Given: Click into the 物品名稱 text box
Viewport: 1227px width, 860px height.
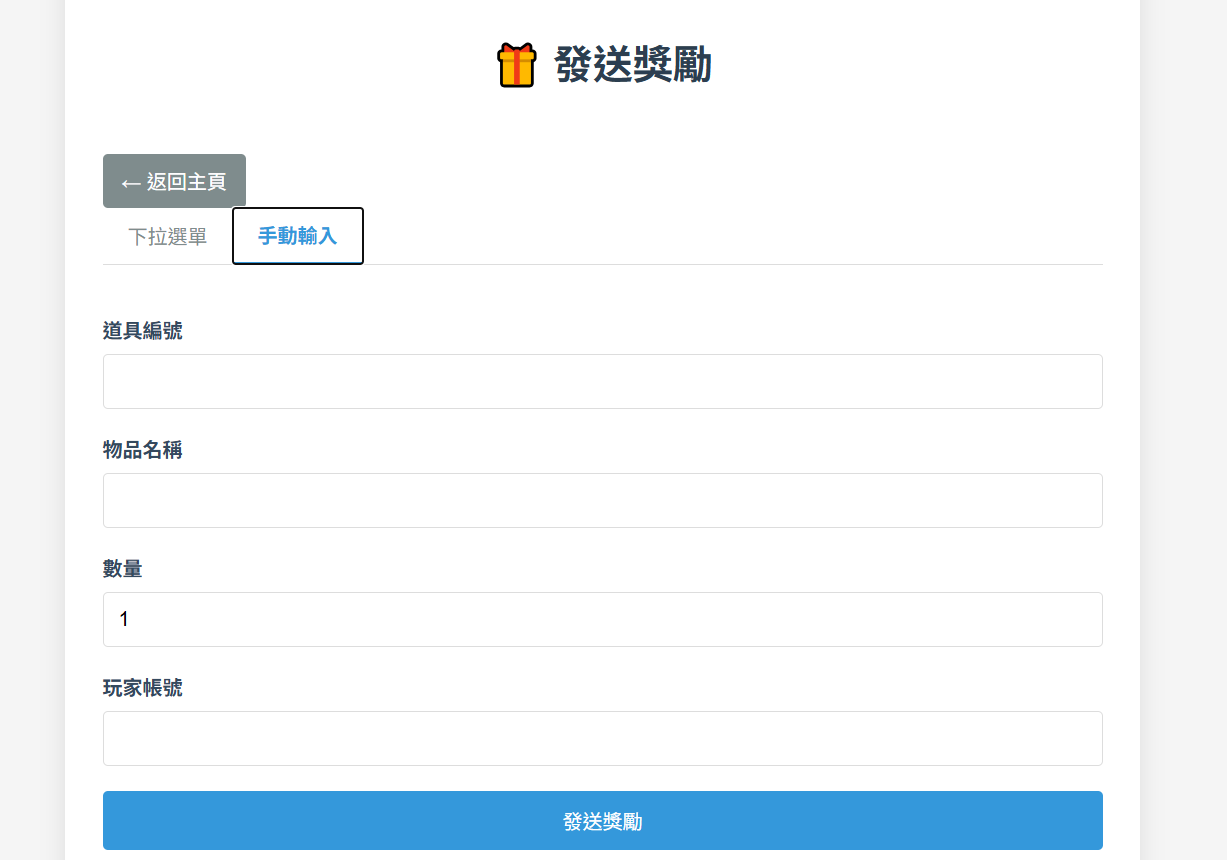Looking at the screenshot, I should coord(602,500).
